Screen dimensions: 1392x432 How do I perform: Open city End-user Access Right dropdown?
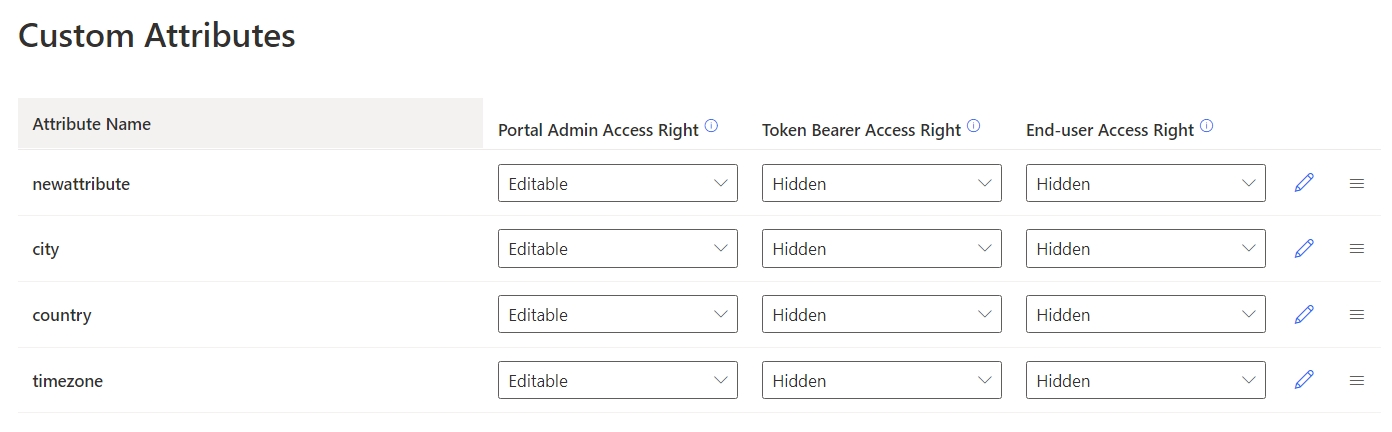(1145, 249)
